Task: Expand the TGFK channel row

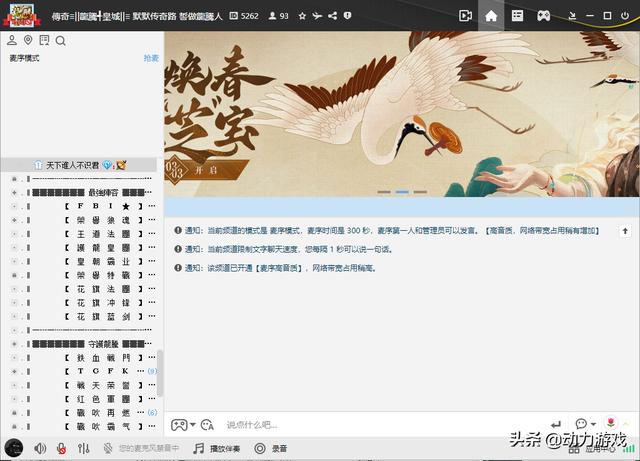Action: [15, 371]
